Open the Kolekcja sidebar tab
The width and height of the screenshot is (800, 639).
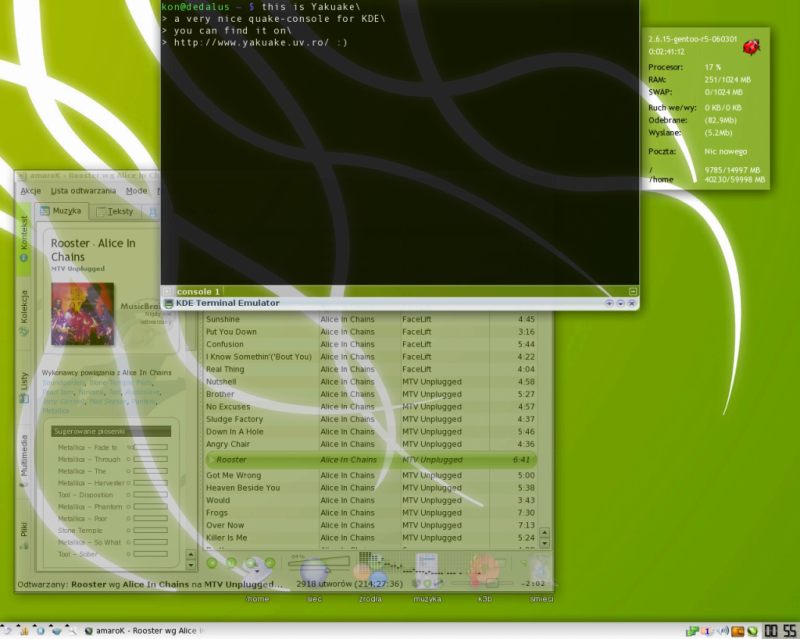[x=23, y=312]
